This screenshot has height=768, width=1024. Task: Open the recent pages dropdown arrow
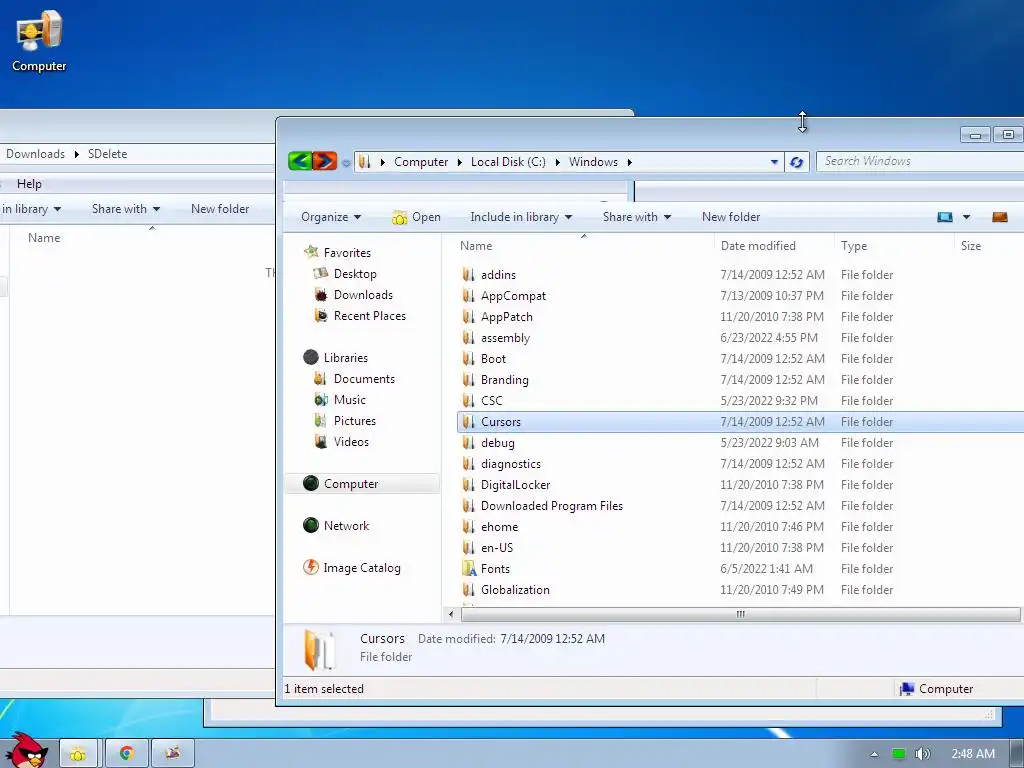click(x=345, y=163)
